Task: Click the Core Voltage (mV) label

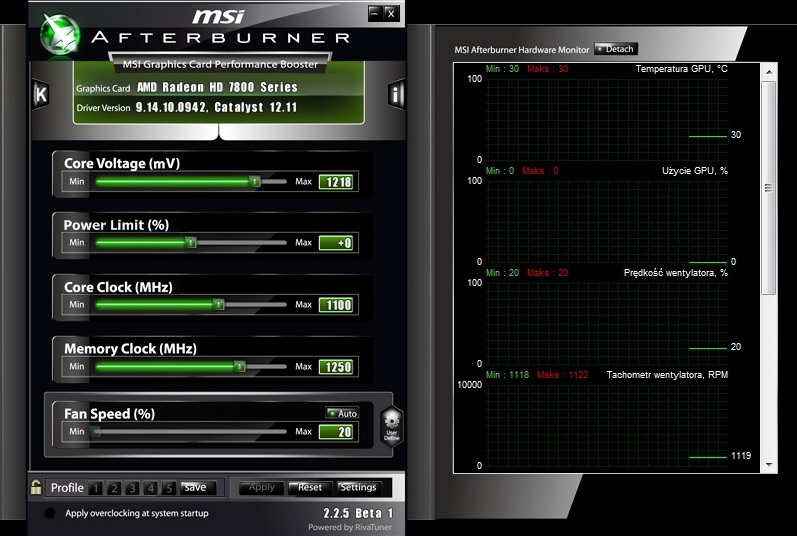Action: coord(122,164)
